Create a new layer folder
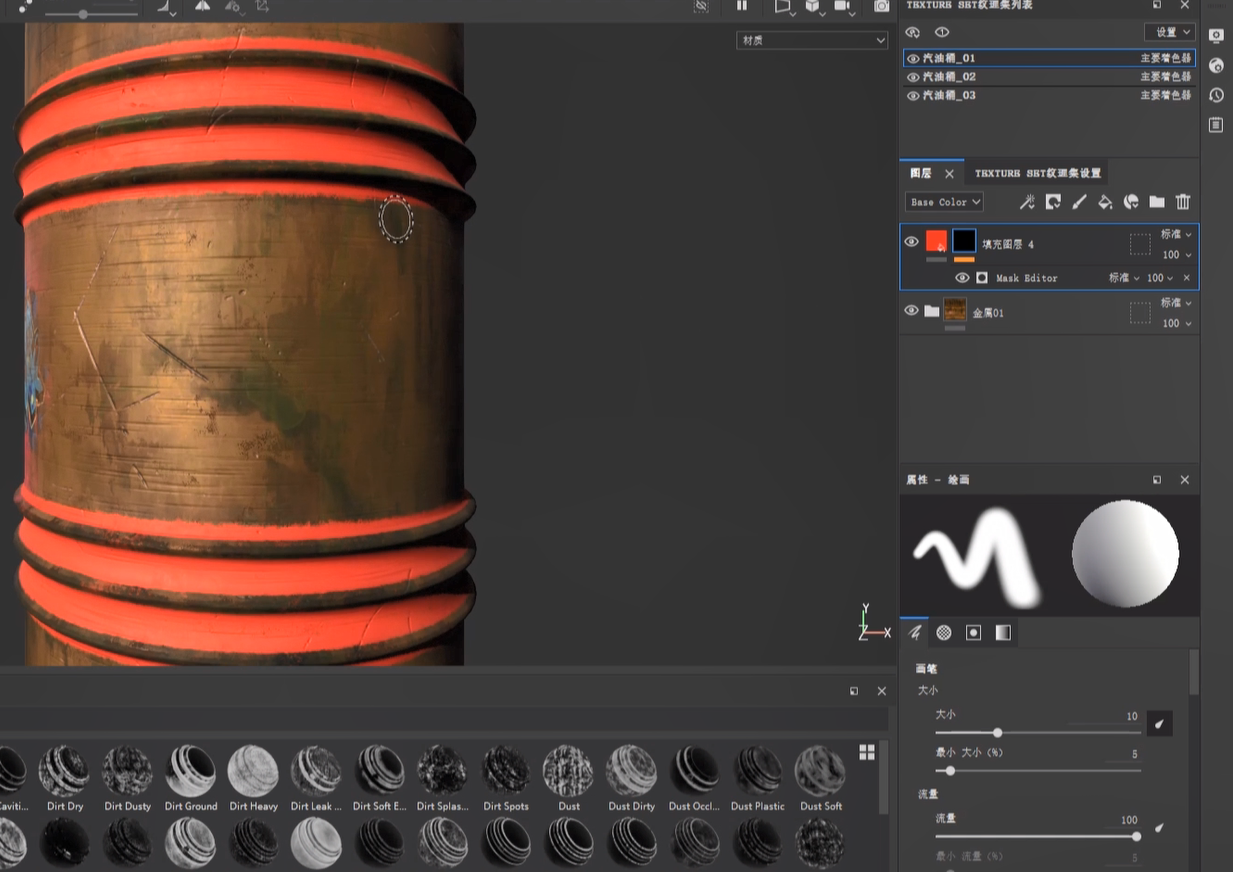The width and height of the screenshot is (1233, 872). tap(1157, 202)
